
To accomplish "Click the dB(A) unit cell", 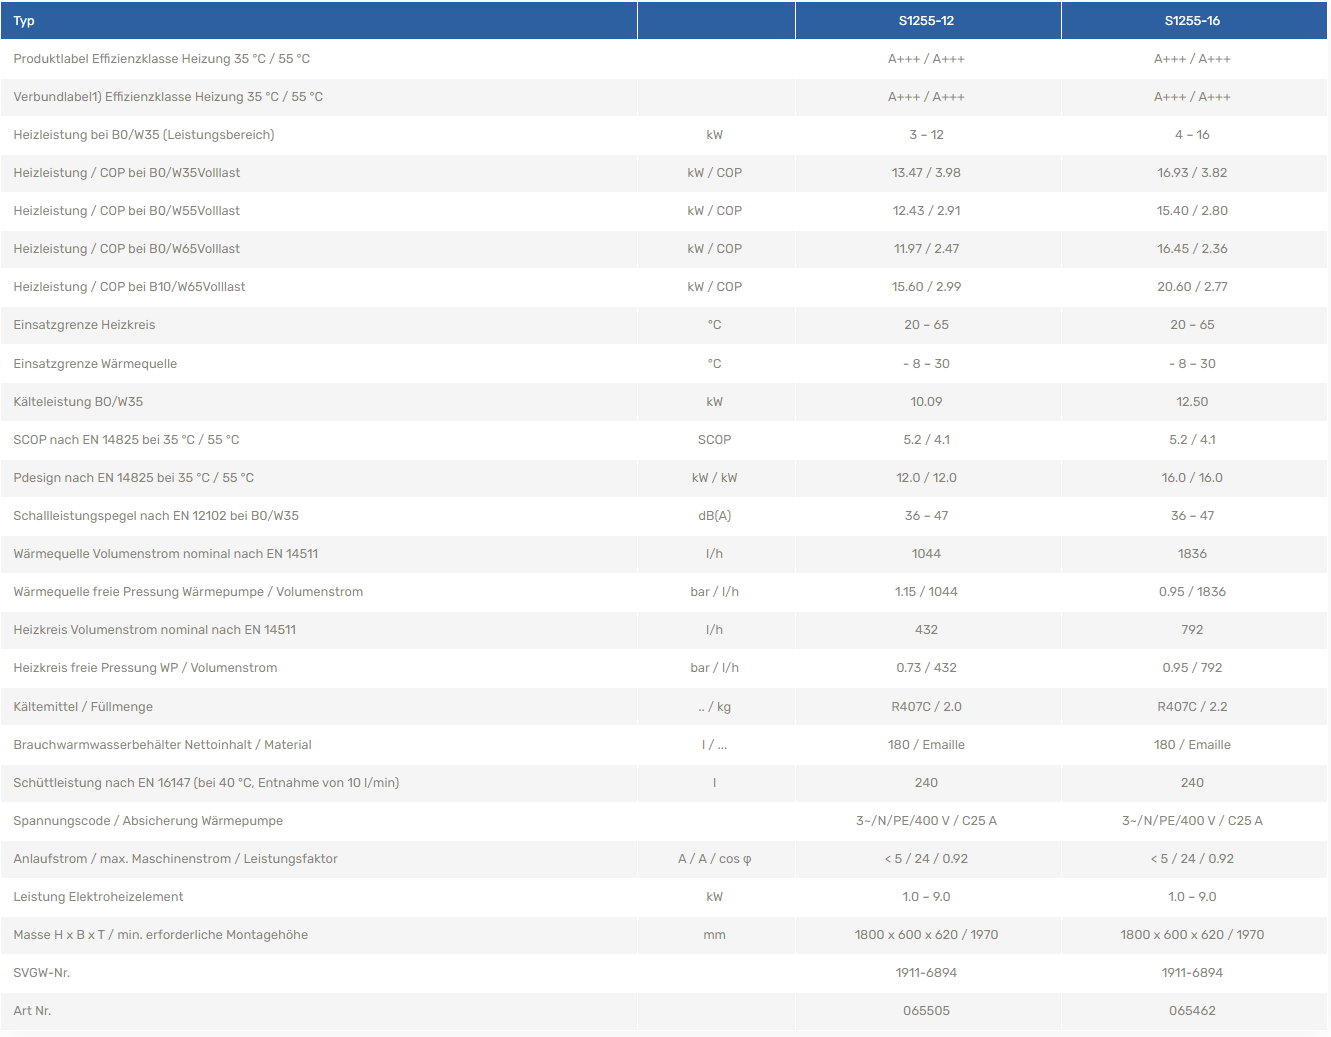I will 714,516.
